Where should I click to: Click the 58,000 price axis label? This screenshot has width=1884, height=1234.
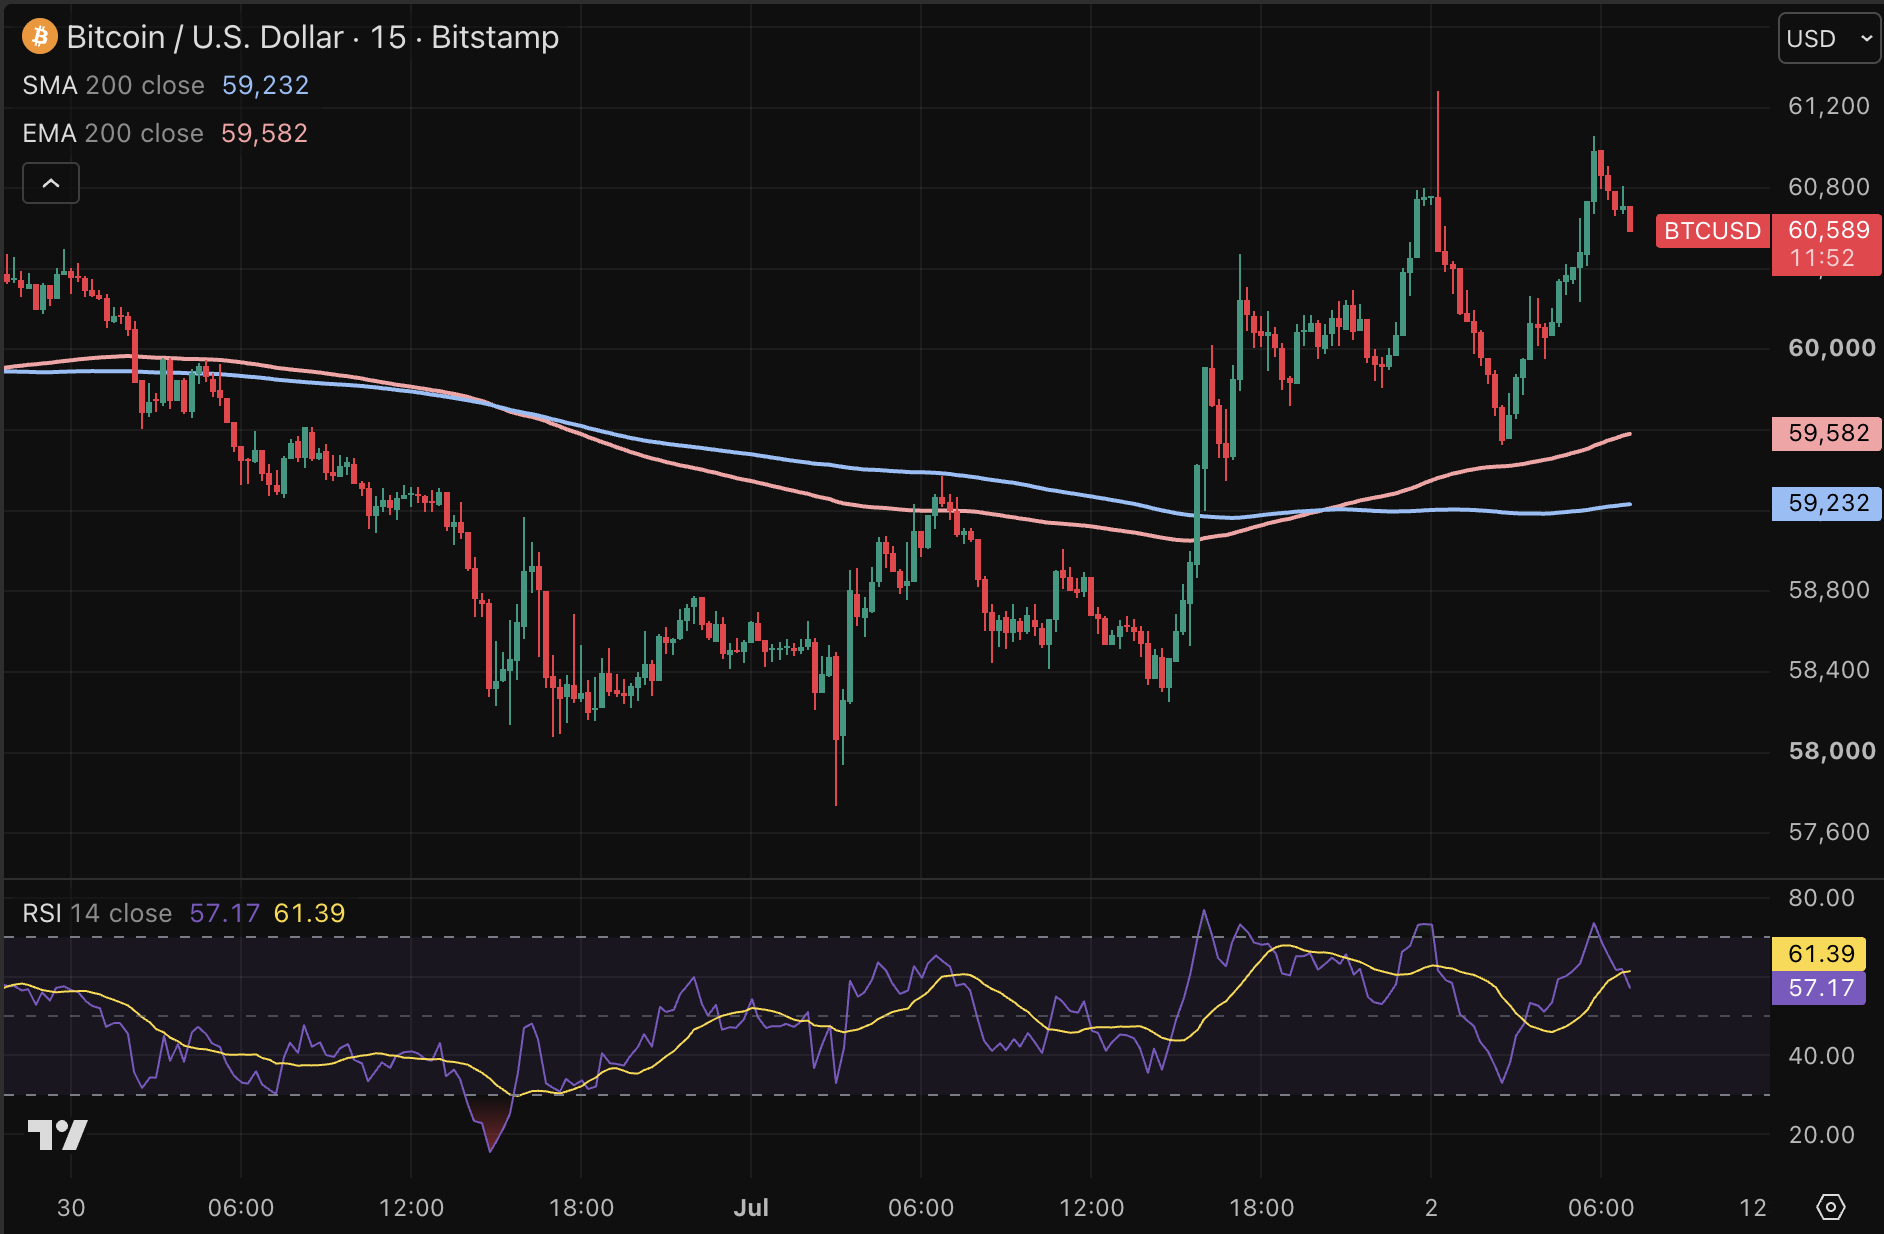[x=1831, y=751]
